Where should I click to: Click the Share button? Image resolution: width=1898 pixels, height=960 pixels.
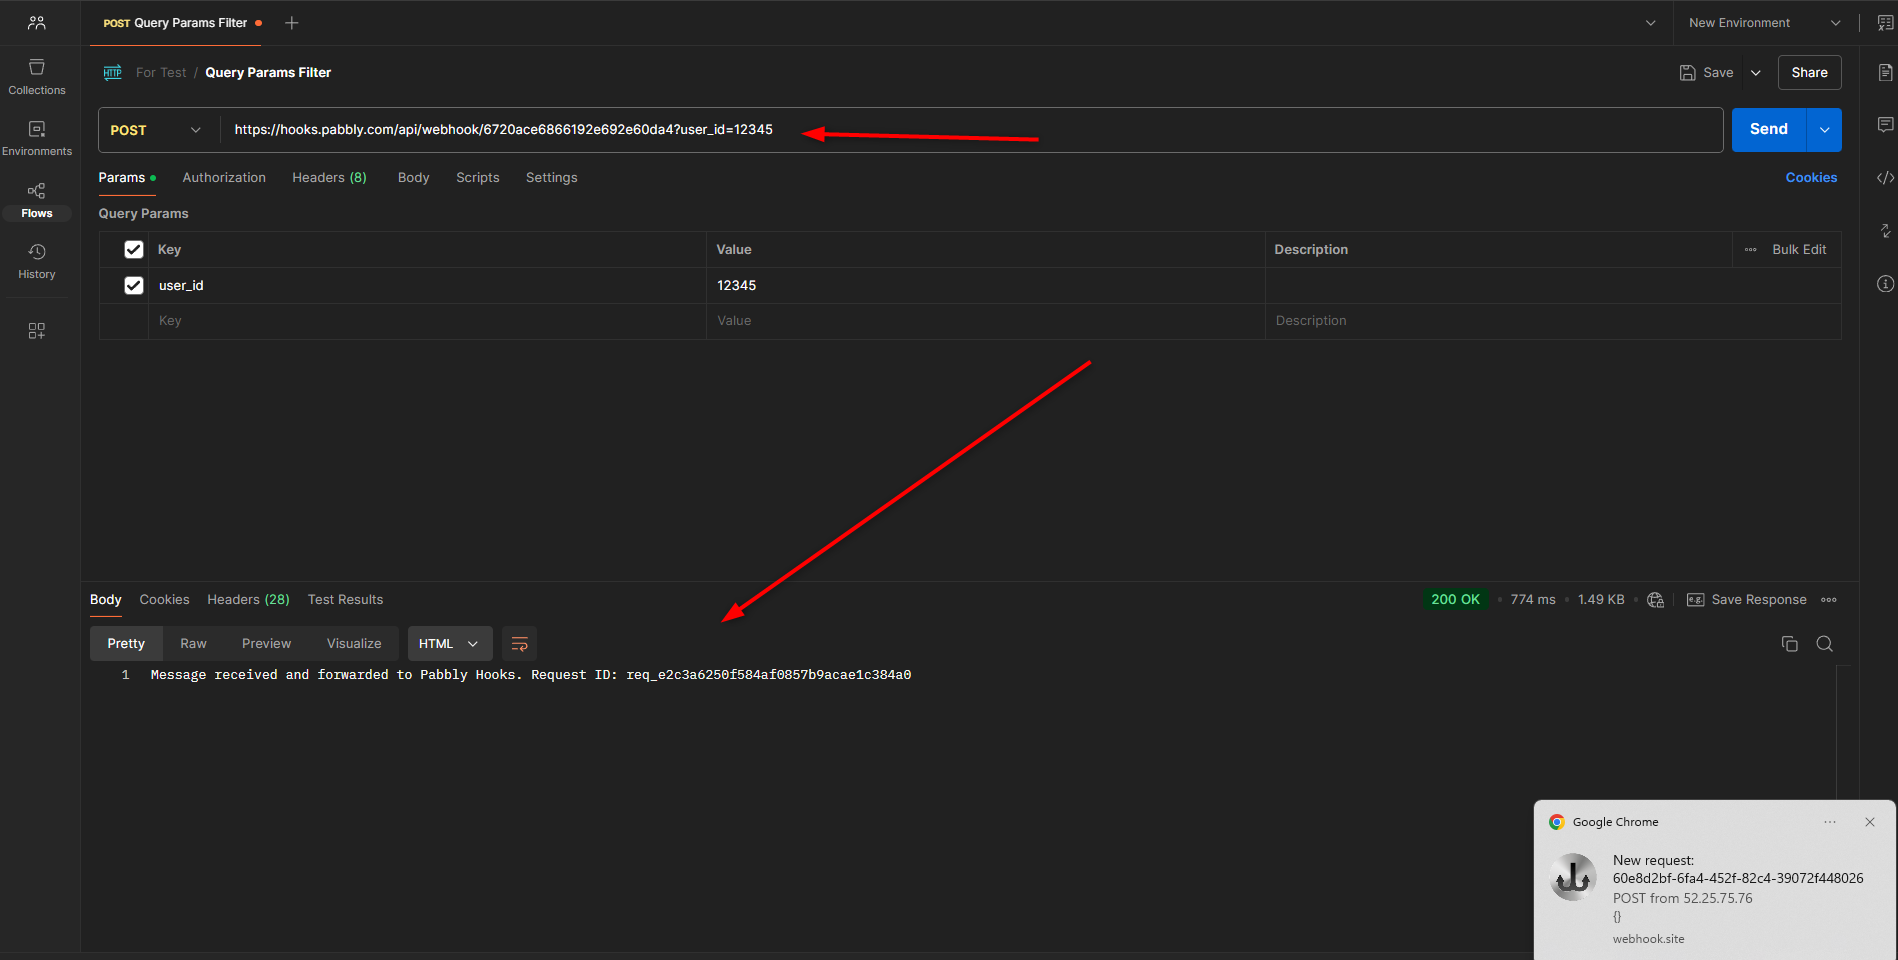pyautogui.click(x=1810, y=73)
